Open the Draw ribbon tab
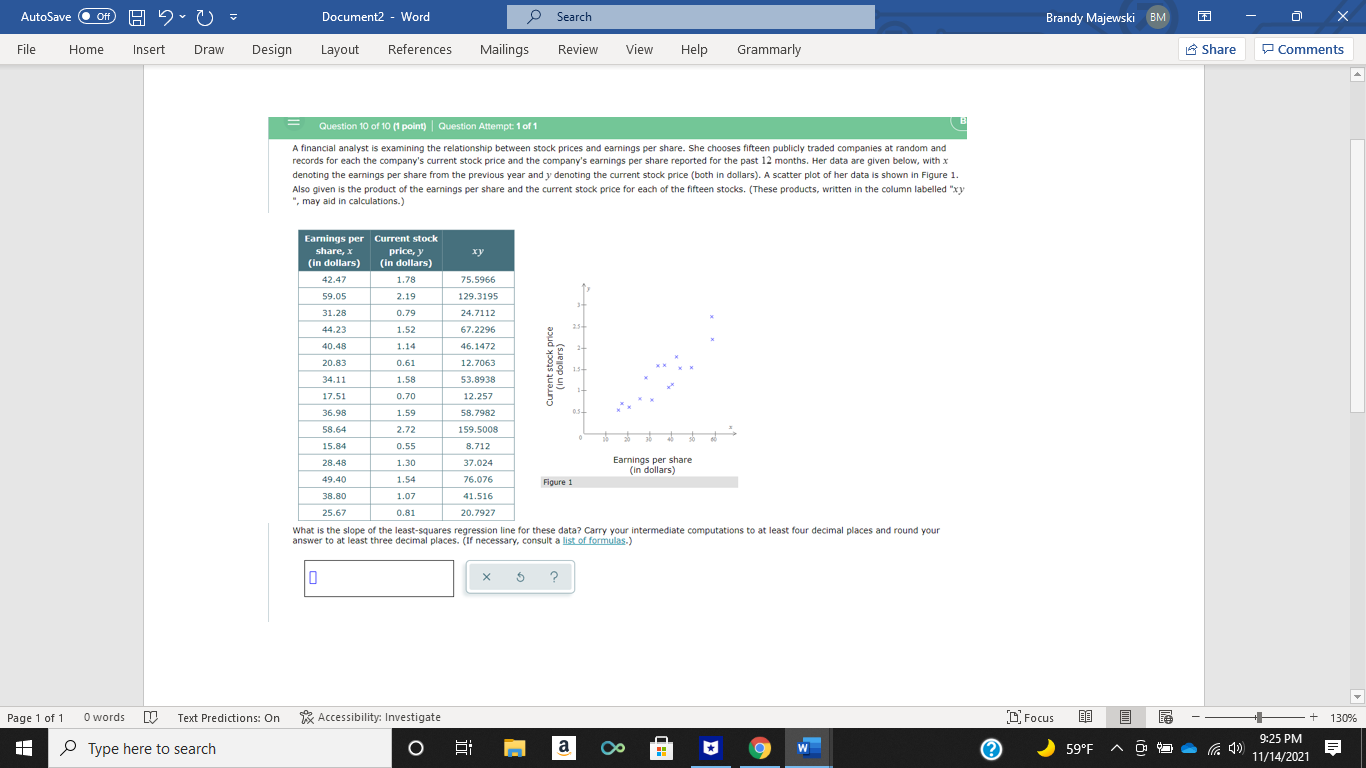The height and width of the screenshot is (768, 1366). tap(209, 49)
